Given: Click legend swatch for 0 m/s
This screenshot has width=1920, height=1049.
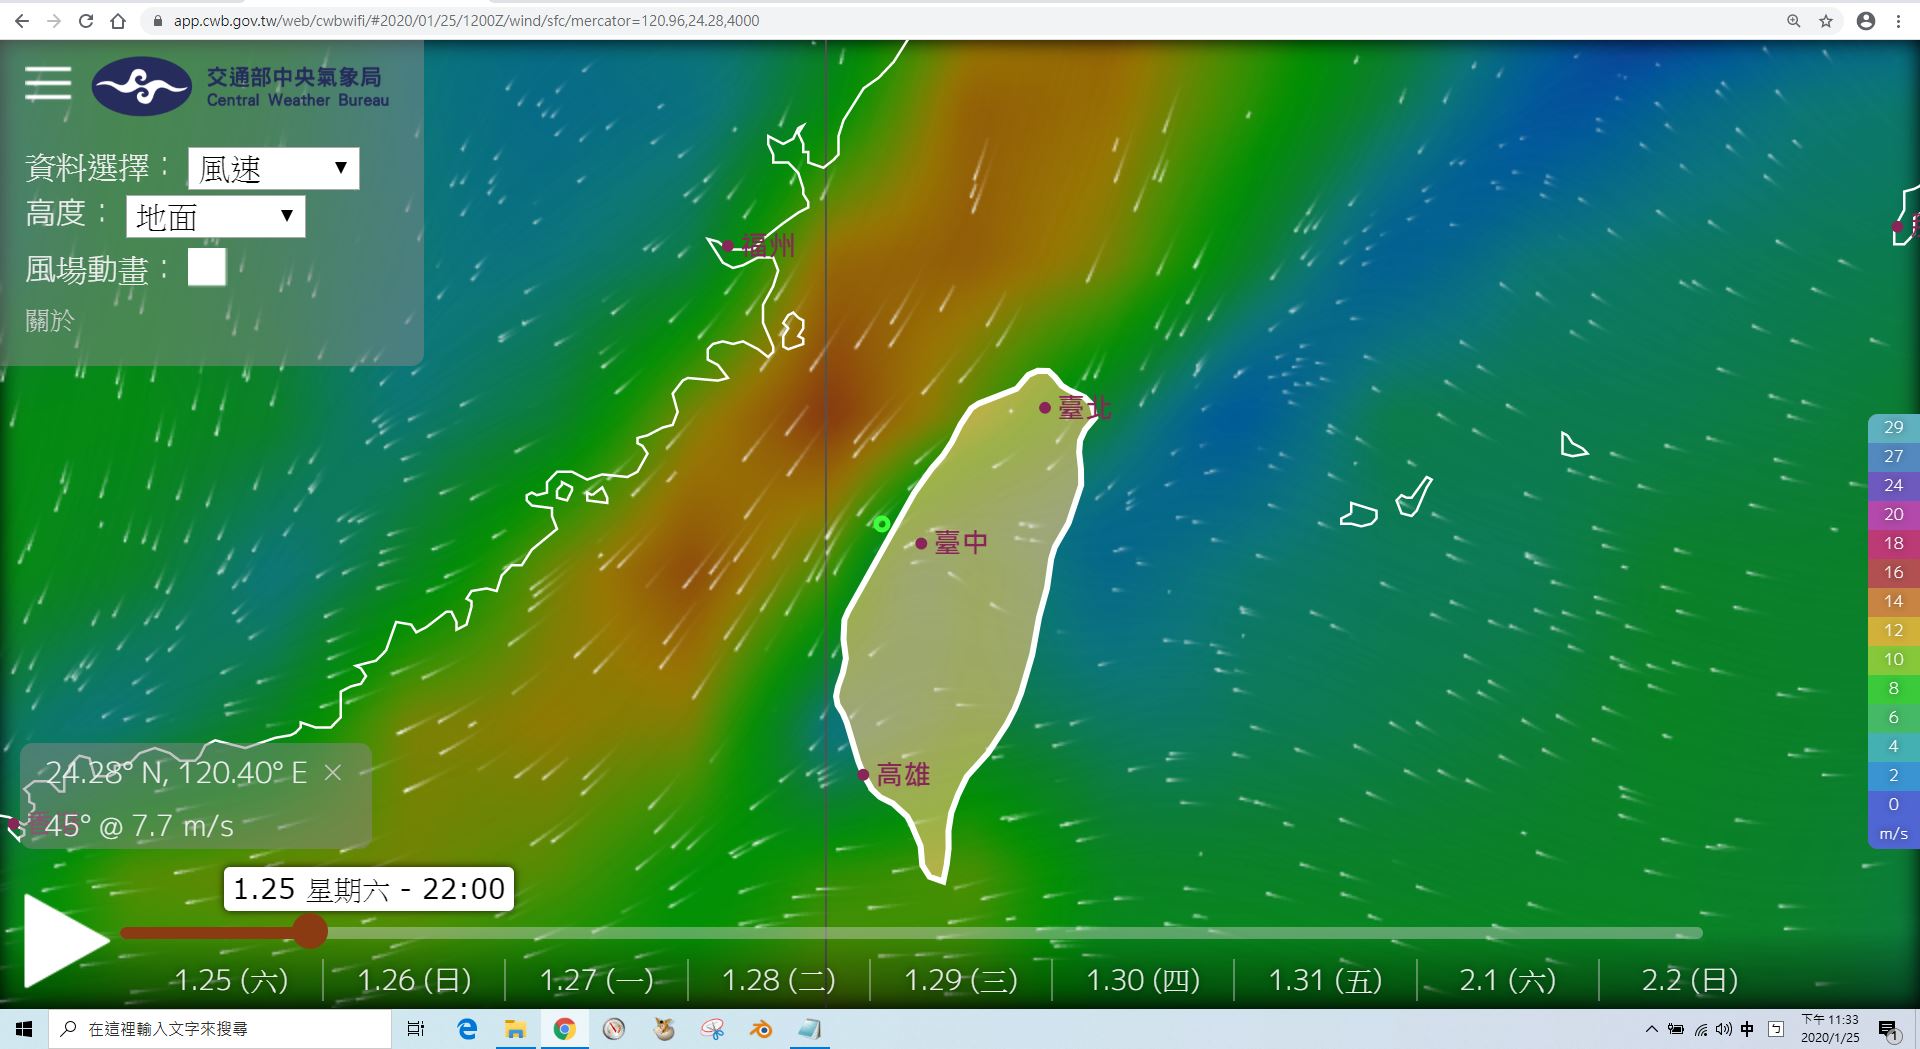Looking at the screenshot, I should point(1893,804).
